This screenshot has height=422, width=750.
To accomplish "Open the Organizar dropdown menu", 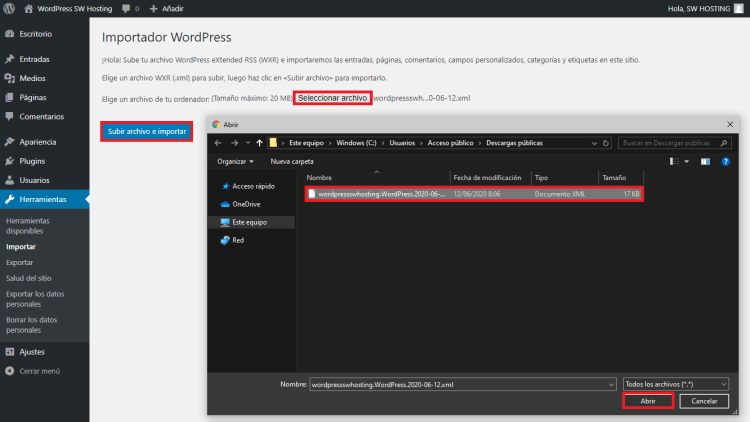I will [235, 162].
